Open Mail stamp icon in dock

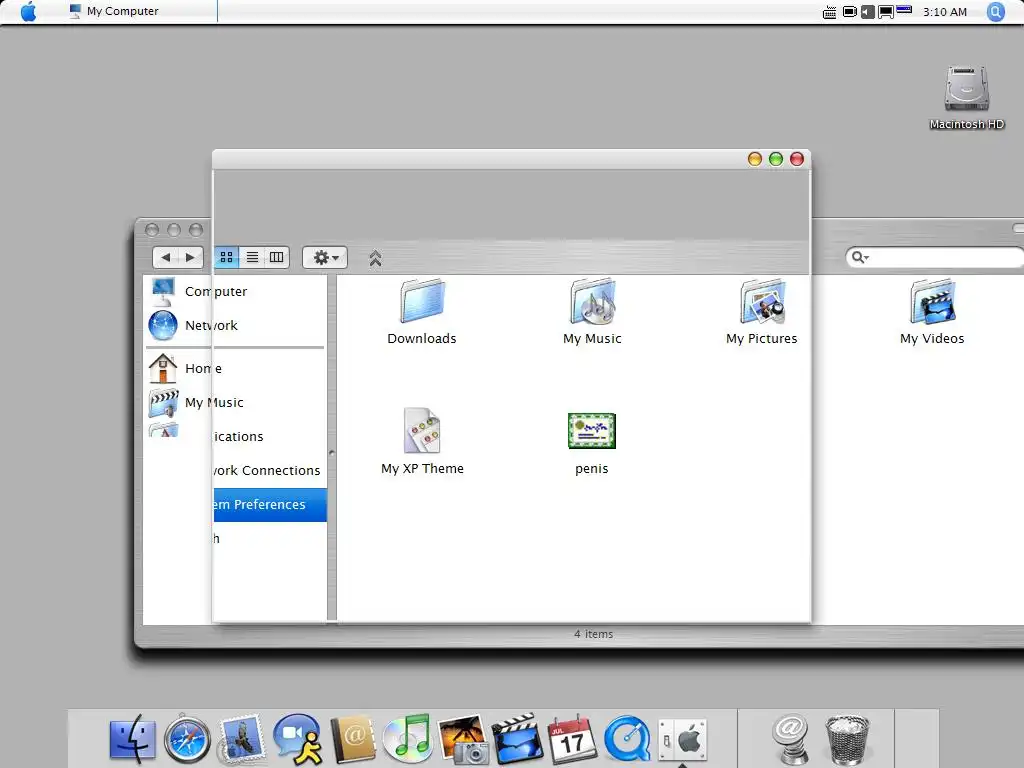242,739
